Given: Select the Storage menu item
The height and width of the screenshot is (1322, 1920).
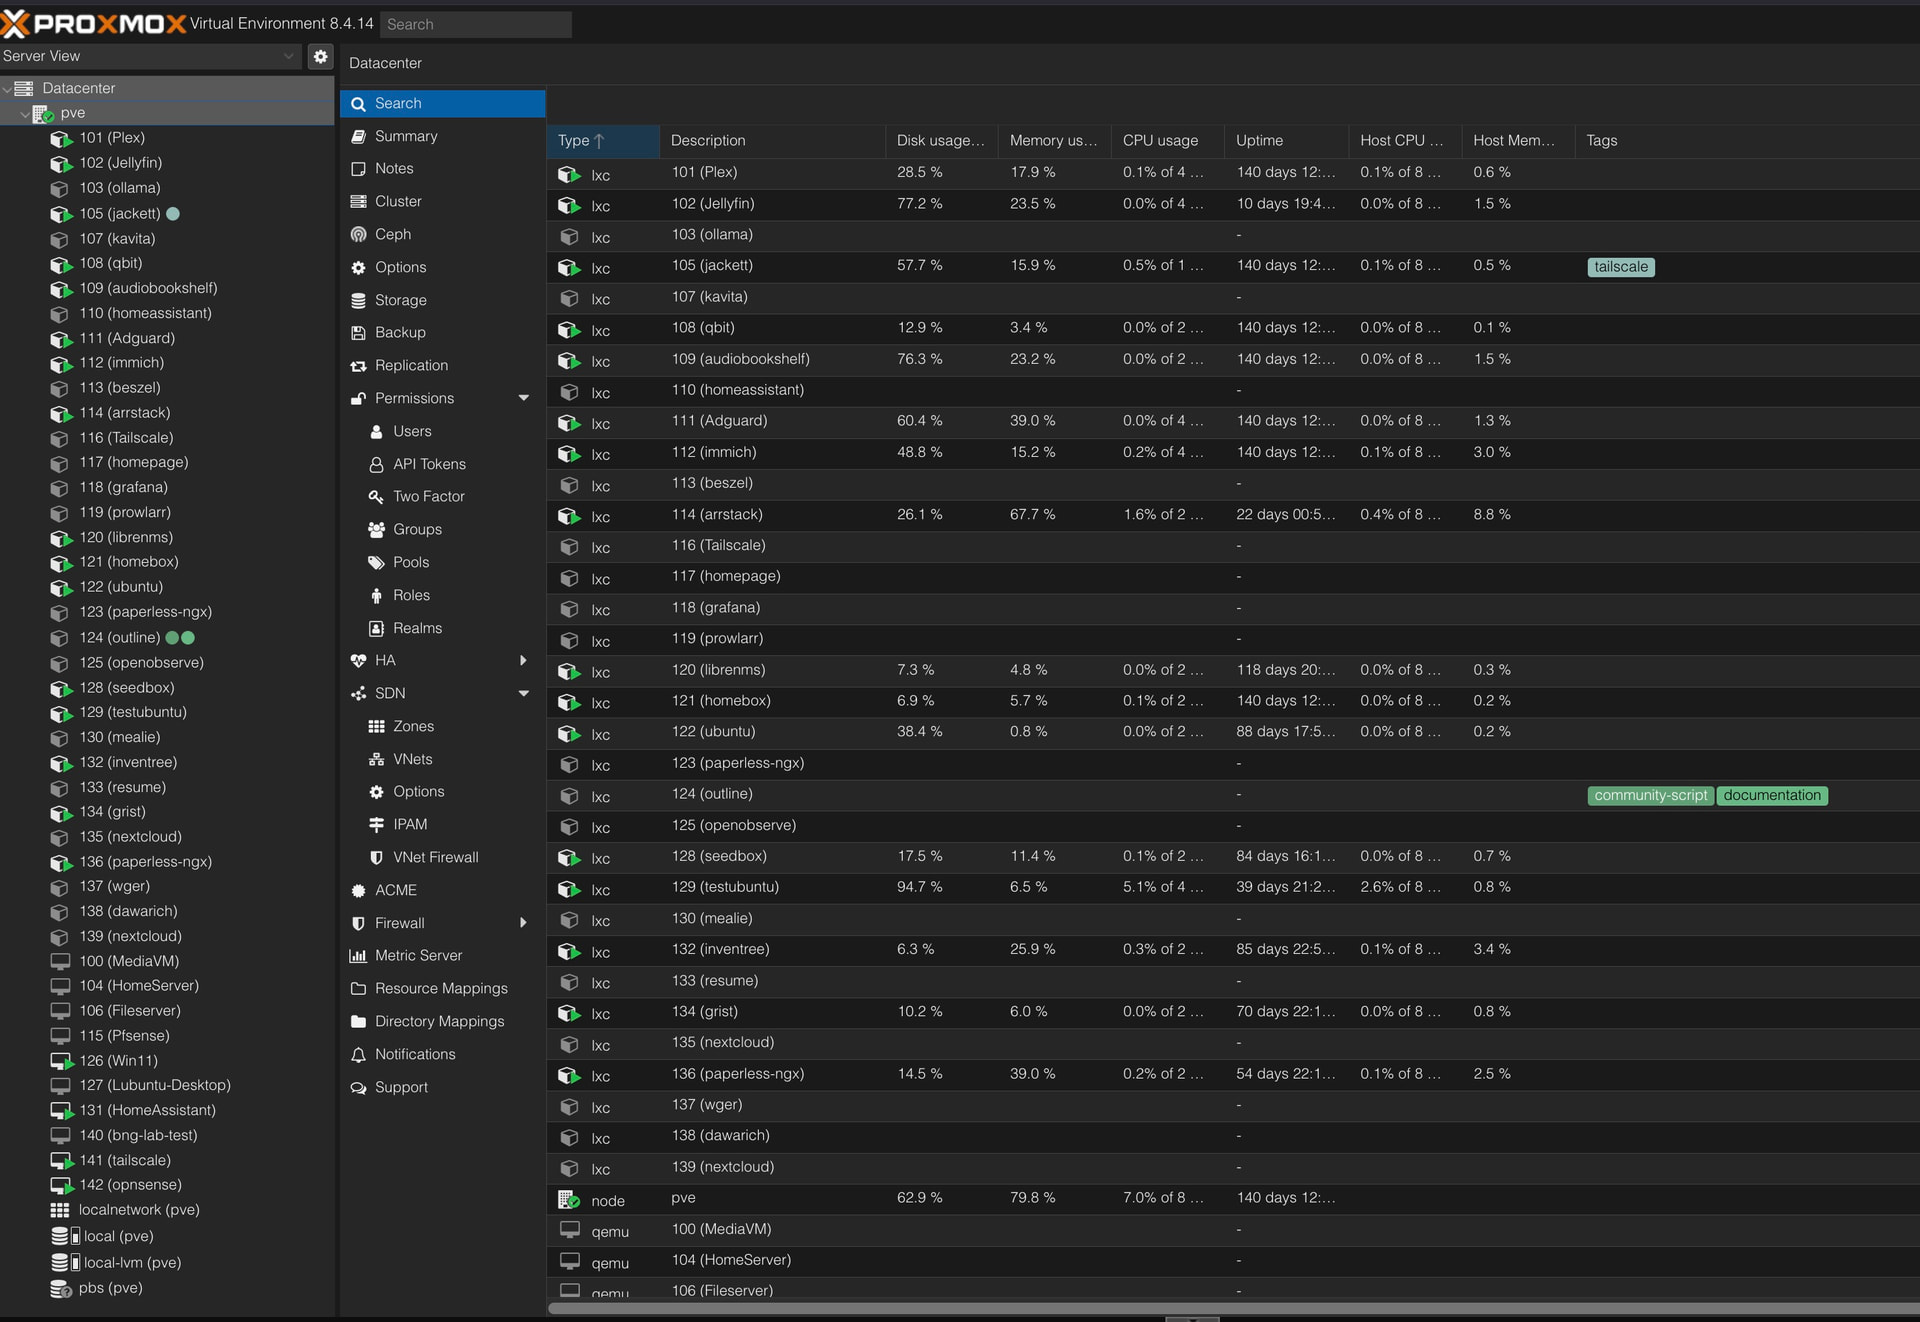Looking at the screenshot, I should [x=400, y=300].
